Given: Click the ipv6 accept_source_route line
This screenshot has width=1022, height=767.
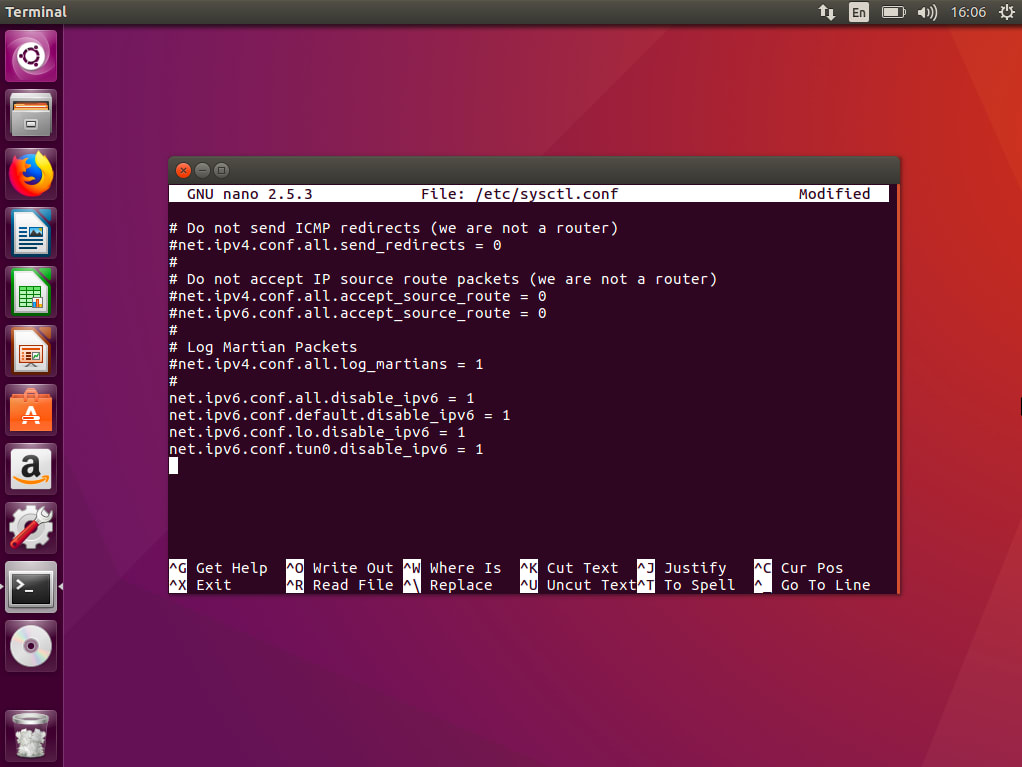Looking at the screenshot, I should click(x=358, y=313).
